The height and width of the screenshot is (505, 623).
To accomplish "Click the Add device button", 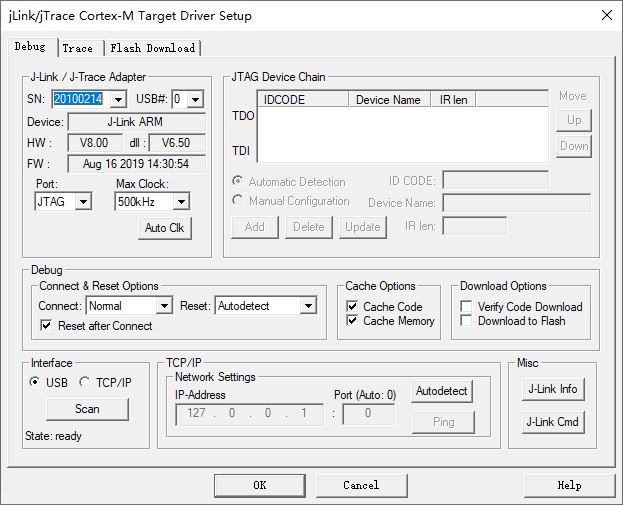I will click(255, 227).
